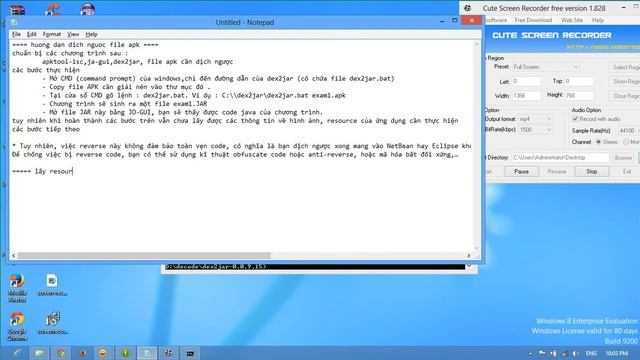Click the 'các bước thực hiện' line in Notepad
640x360 pixels.
pos(46,70)
